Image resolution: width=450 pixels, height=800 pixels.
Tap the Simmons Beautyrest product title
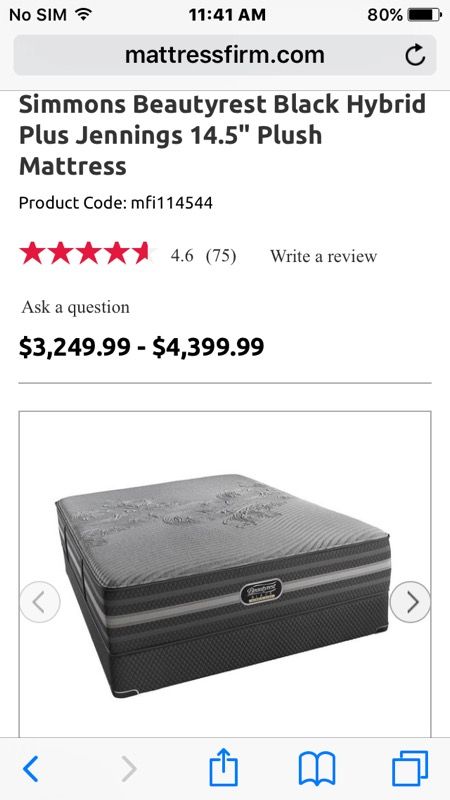point(222,135)
